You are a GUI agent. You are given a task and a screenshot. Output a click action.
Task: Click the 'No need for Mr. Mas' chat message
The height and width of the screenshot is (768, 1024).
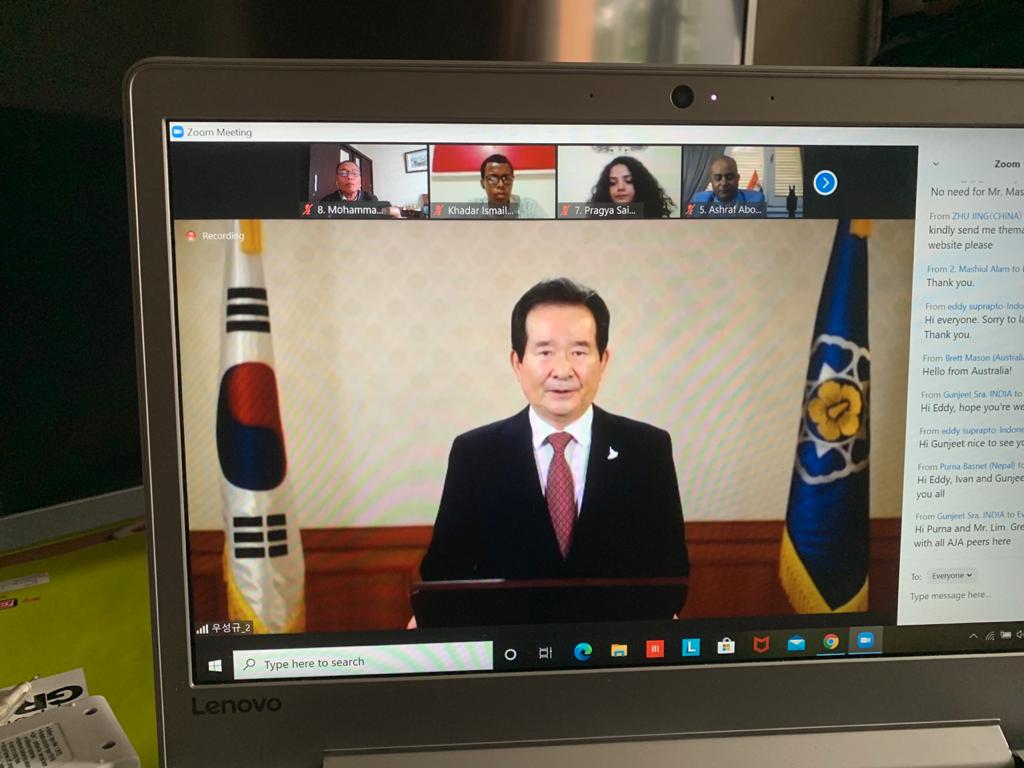tap(977, 192)
